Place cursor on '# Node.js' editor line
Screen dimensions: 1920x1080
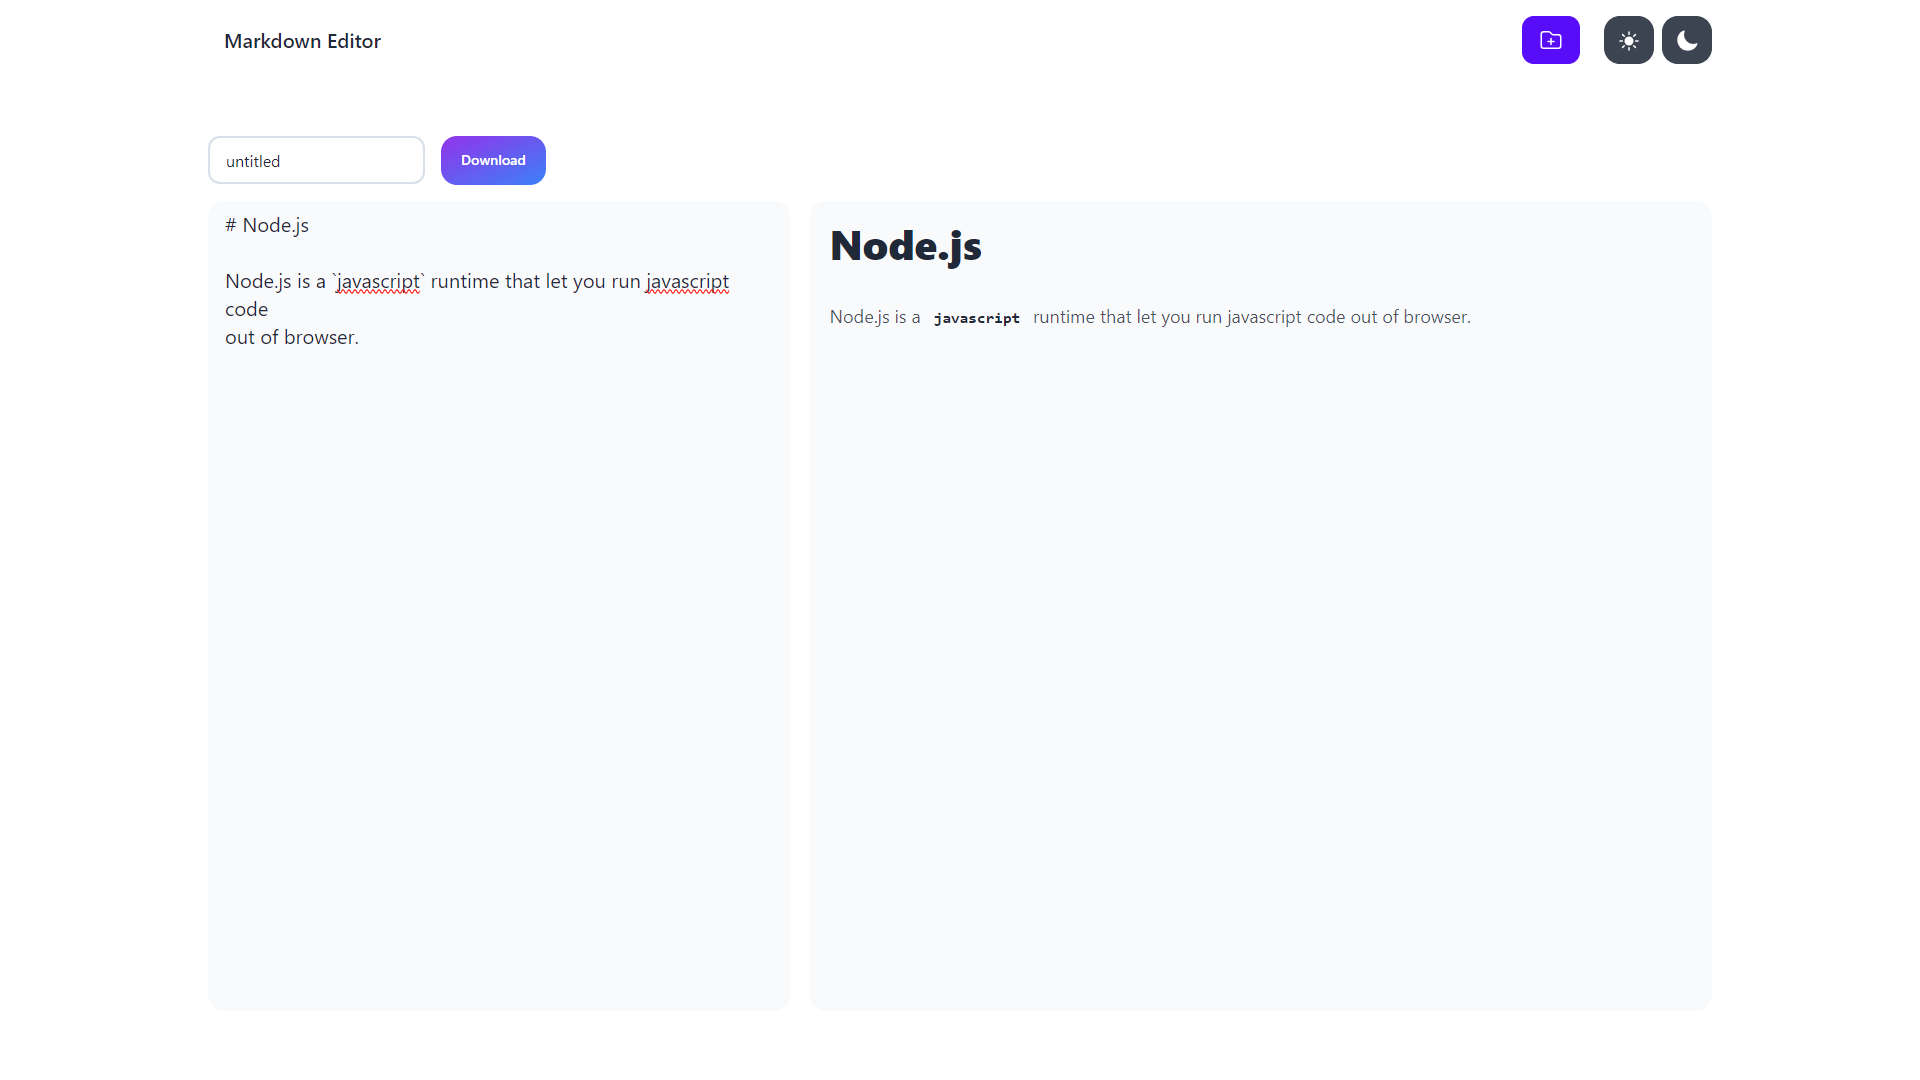(267, 226)
